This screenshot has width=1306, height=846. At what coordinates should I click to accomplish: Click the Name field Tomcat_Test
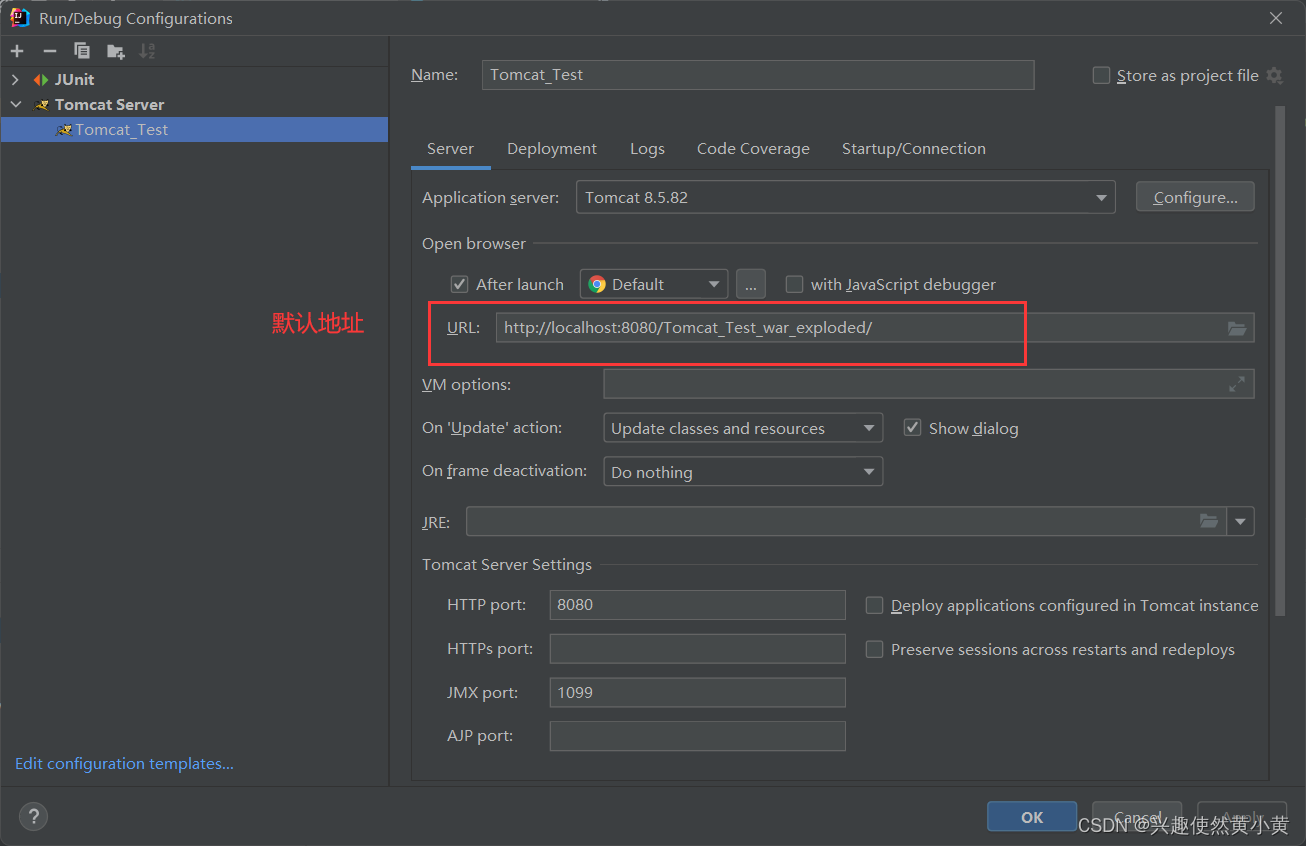point(758,75)
